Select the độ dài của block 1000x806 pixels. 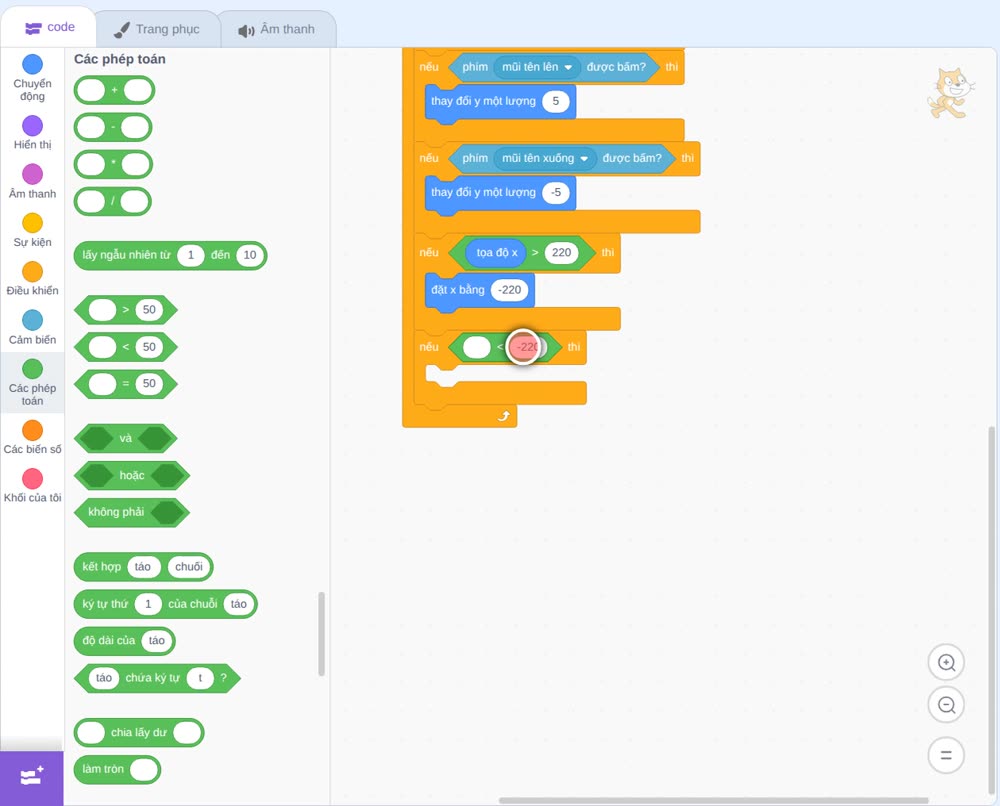[x=124, y=641]
